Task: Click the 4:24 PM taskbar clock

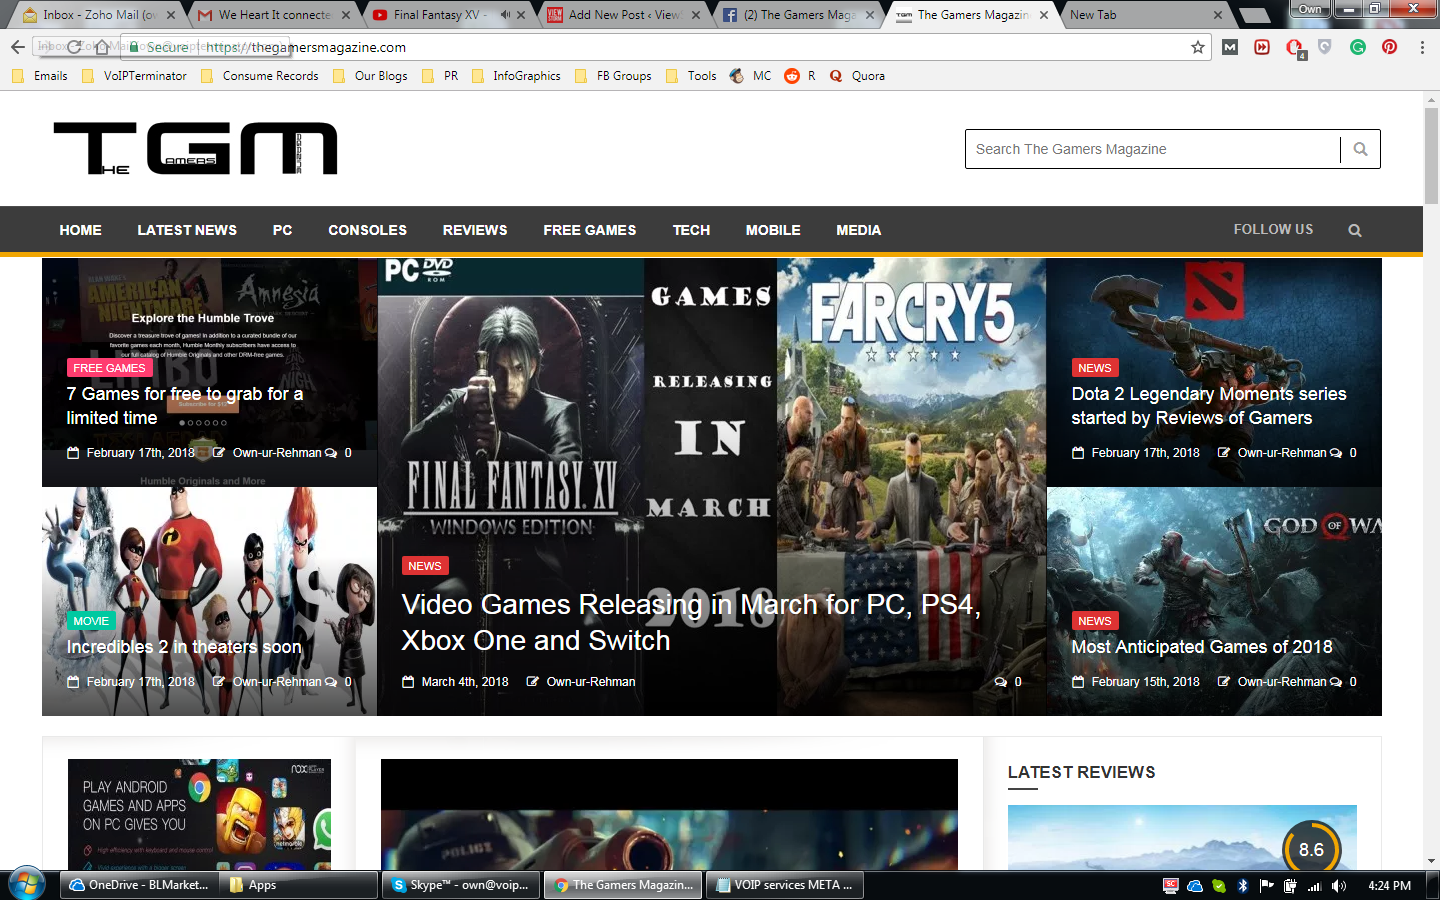Action: click(x=1389, y=886)
